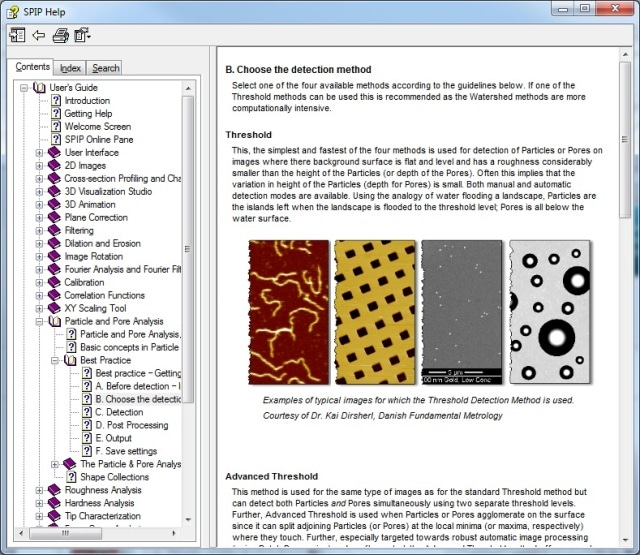The image size is (640, 555).
Task: Go back using the Back arrow icon
Action: point(38,36)
